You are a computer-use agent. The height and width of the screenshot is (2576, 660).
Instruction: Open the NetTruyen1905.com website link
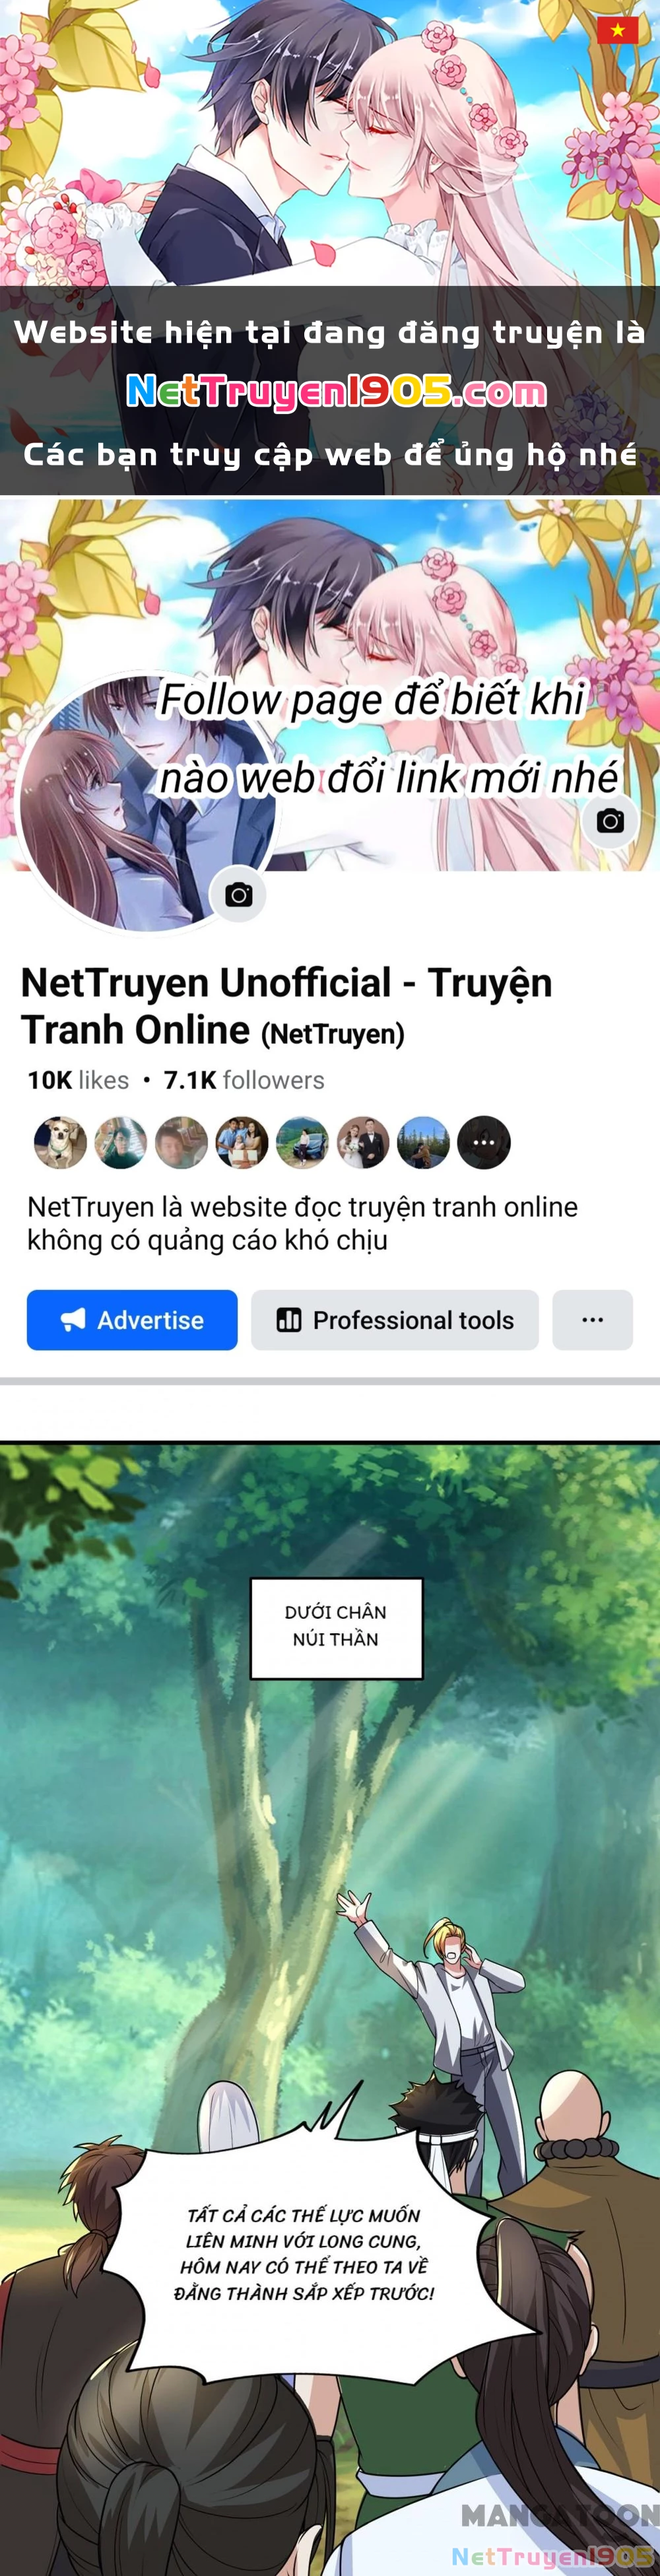(x=337, y=391)
